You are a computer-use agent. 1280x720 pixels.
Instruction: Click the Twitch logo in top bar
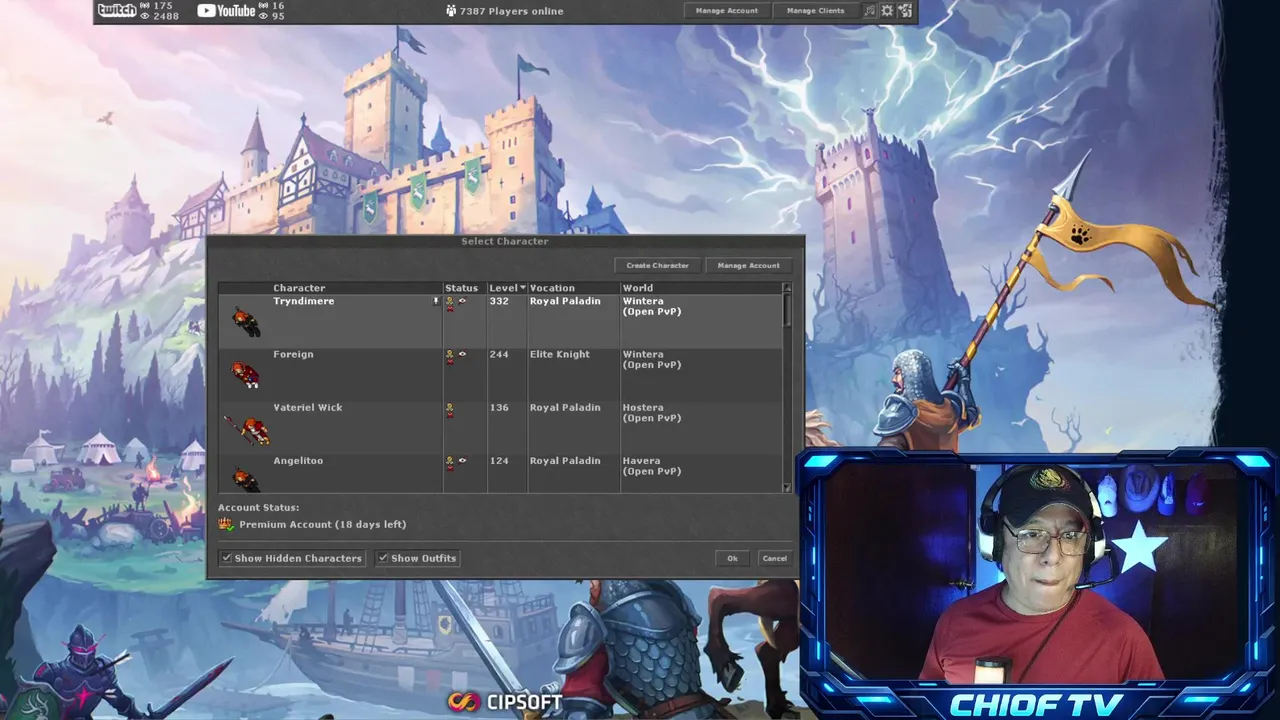tap(117, 11)
